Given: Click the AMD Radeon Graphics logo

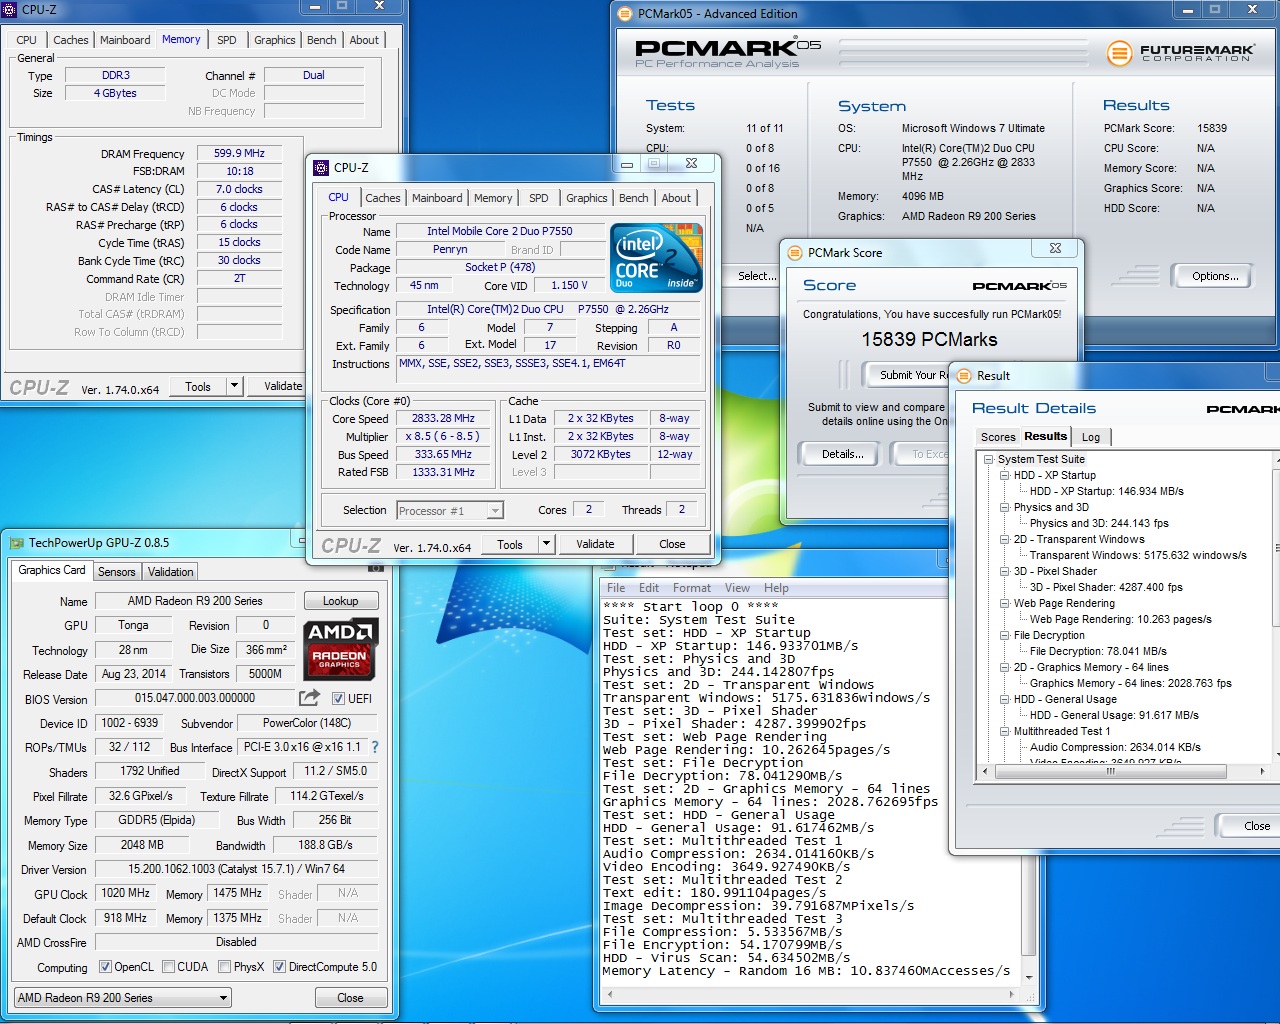Looking at the screenshot, I should tap(340, 649).
